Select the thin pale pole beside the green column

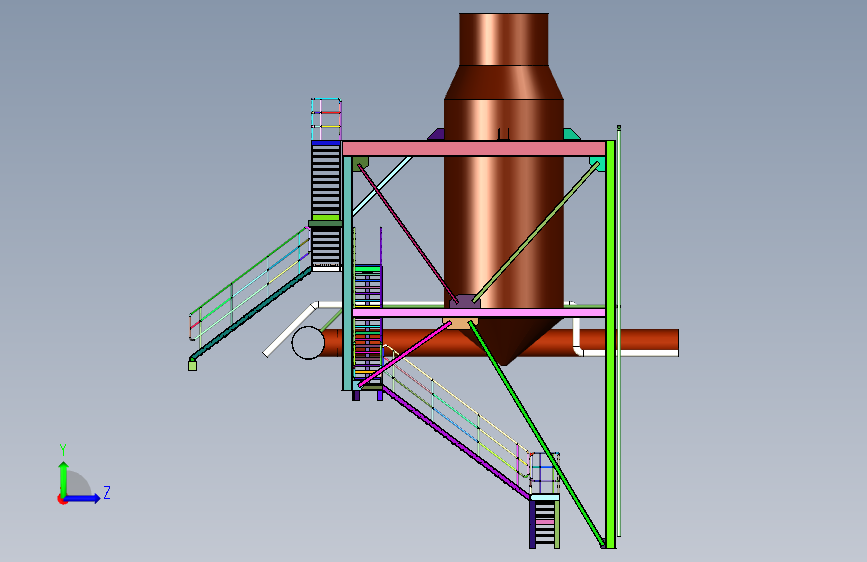[619, 331]
